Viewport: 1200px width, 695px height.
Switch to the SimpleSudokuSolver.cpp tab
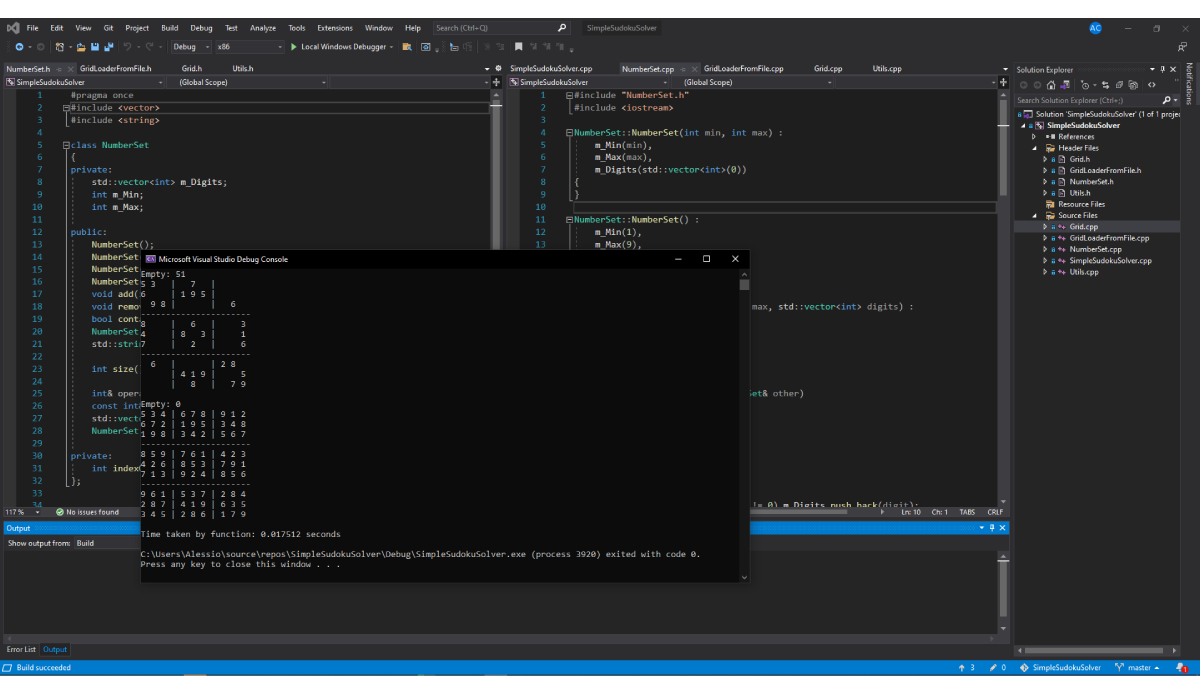[x=551, y=69]
